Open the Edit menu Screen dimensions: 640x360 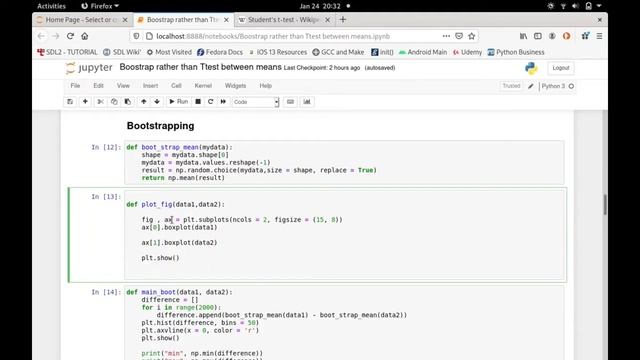point(98,86)
